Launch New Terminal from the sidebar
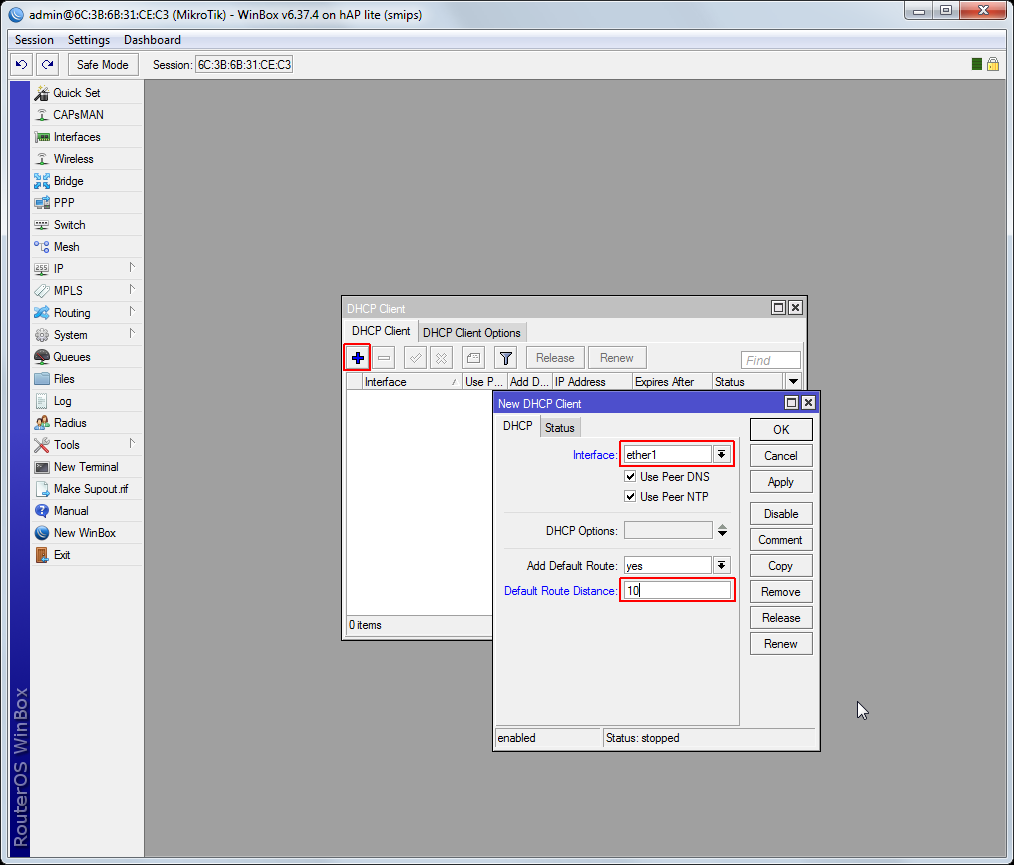The width and height of the screenshot is (1014, 865). pos(85,467)
